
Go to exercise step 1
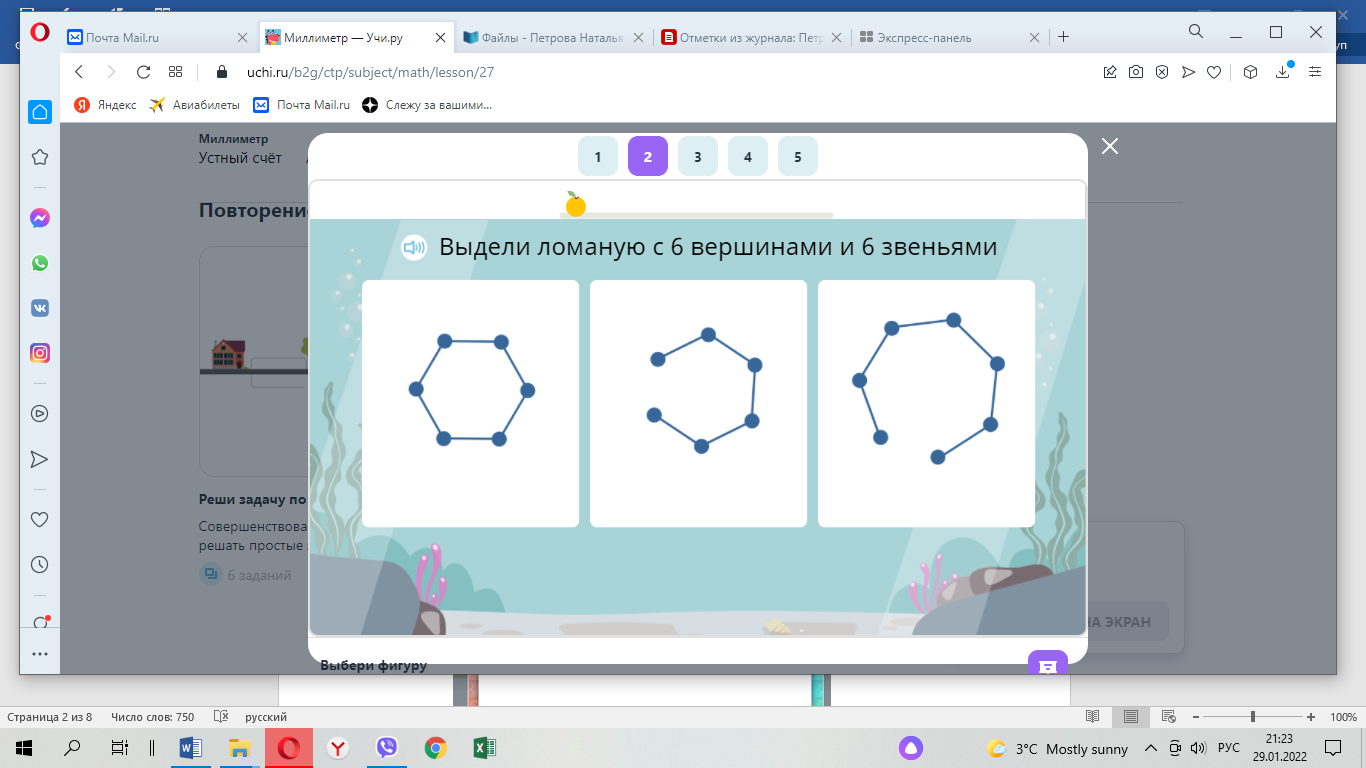[x=598, y=156]
